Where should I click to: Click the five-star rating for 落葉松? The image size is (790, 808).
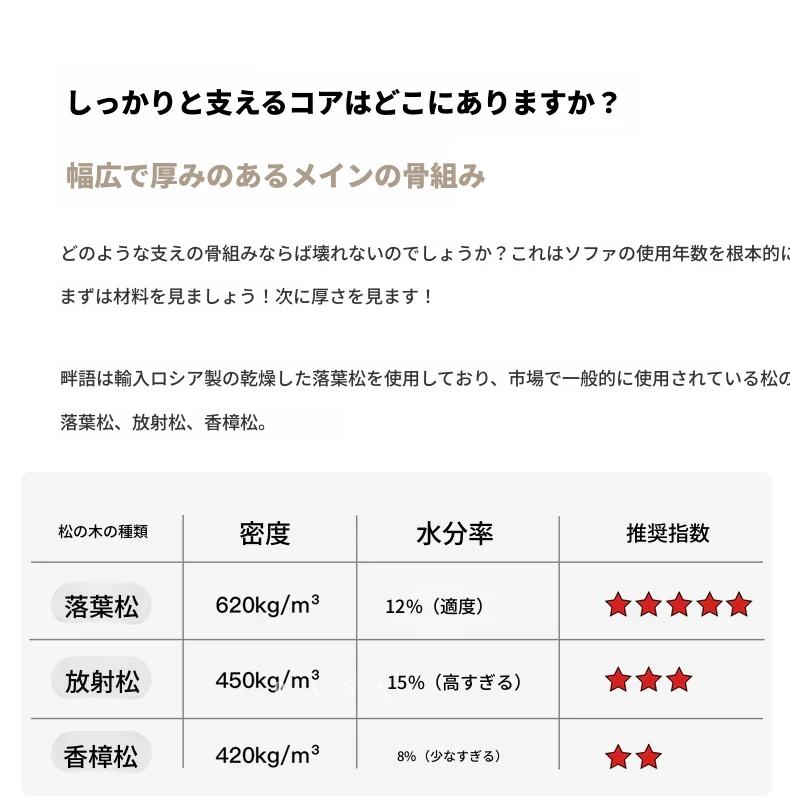tap(678, 604)
